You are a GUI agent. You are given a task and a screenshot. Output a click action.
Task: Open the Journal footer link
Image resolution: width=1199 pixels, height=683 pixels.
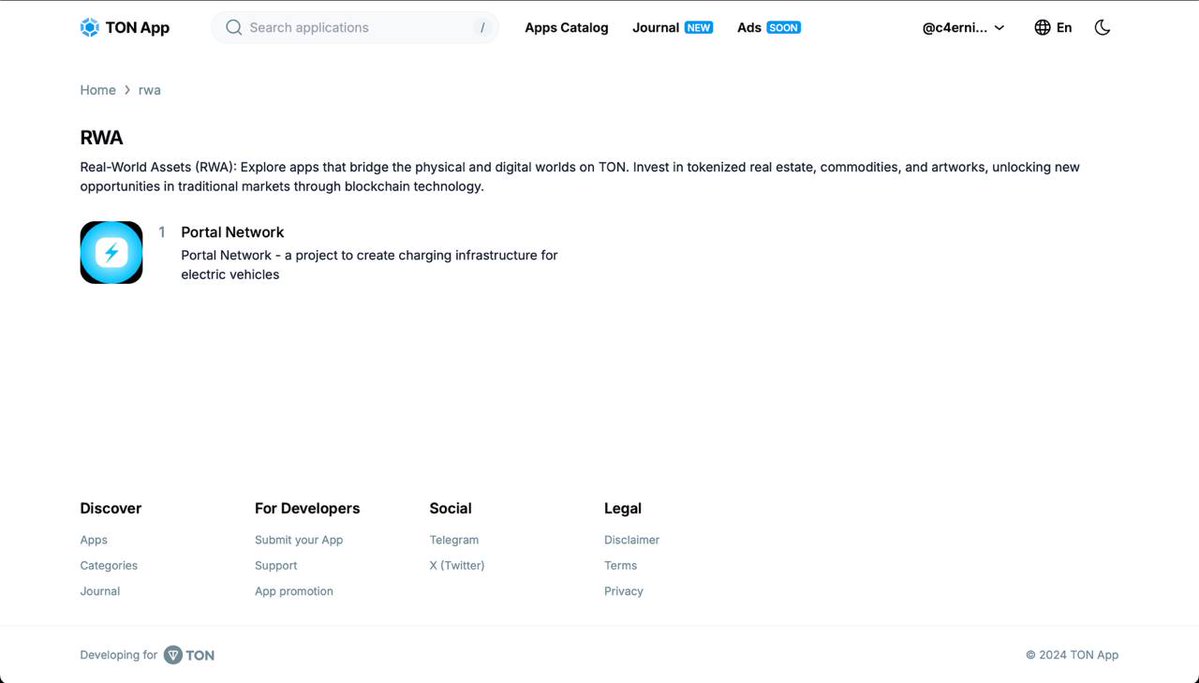click(x=100, y=591)
